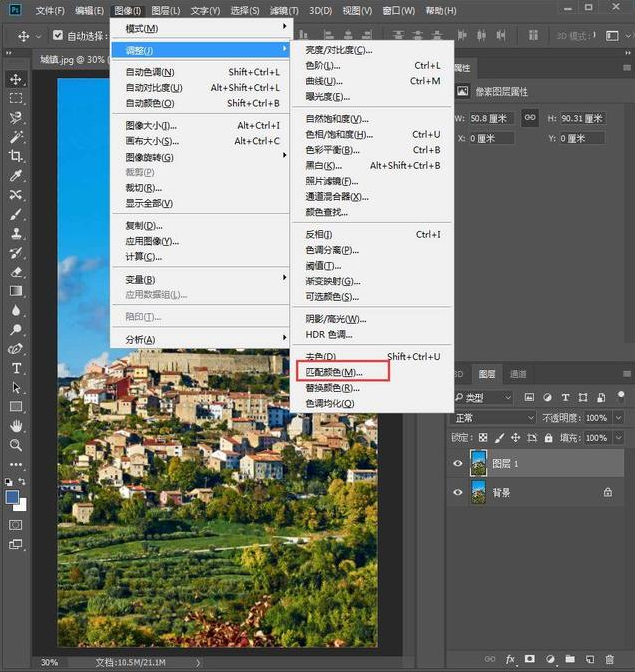Select the Horizontal Type tool

tap(16, 368)
